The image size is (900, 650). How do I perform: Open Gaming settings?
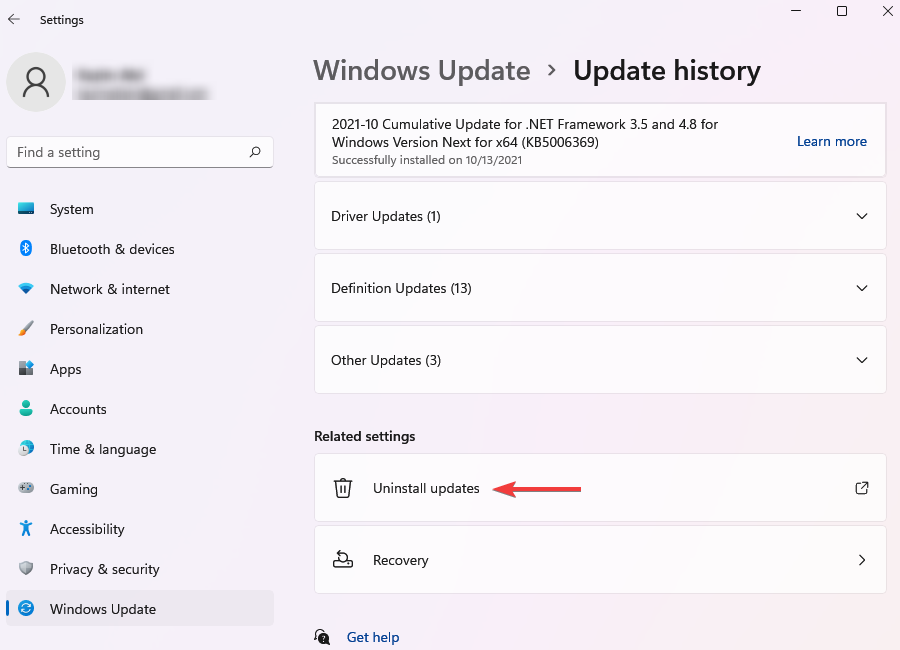point(139,489)
